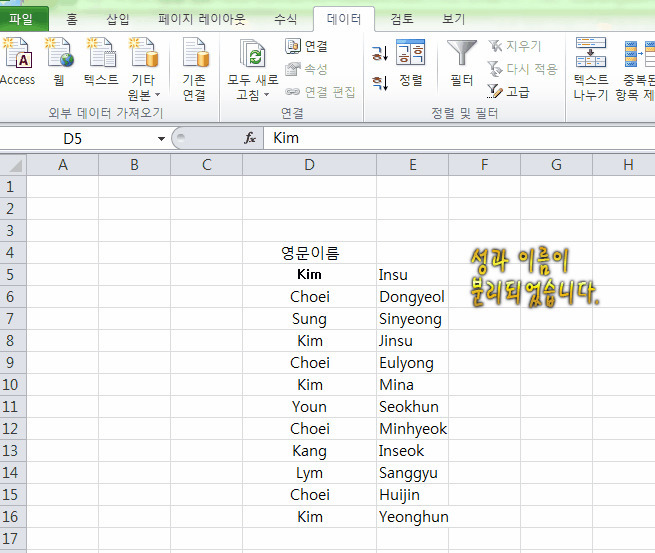Click the insert function fx button
The image size is (655, 553).
tap(250, 138)
